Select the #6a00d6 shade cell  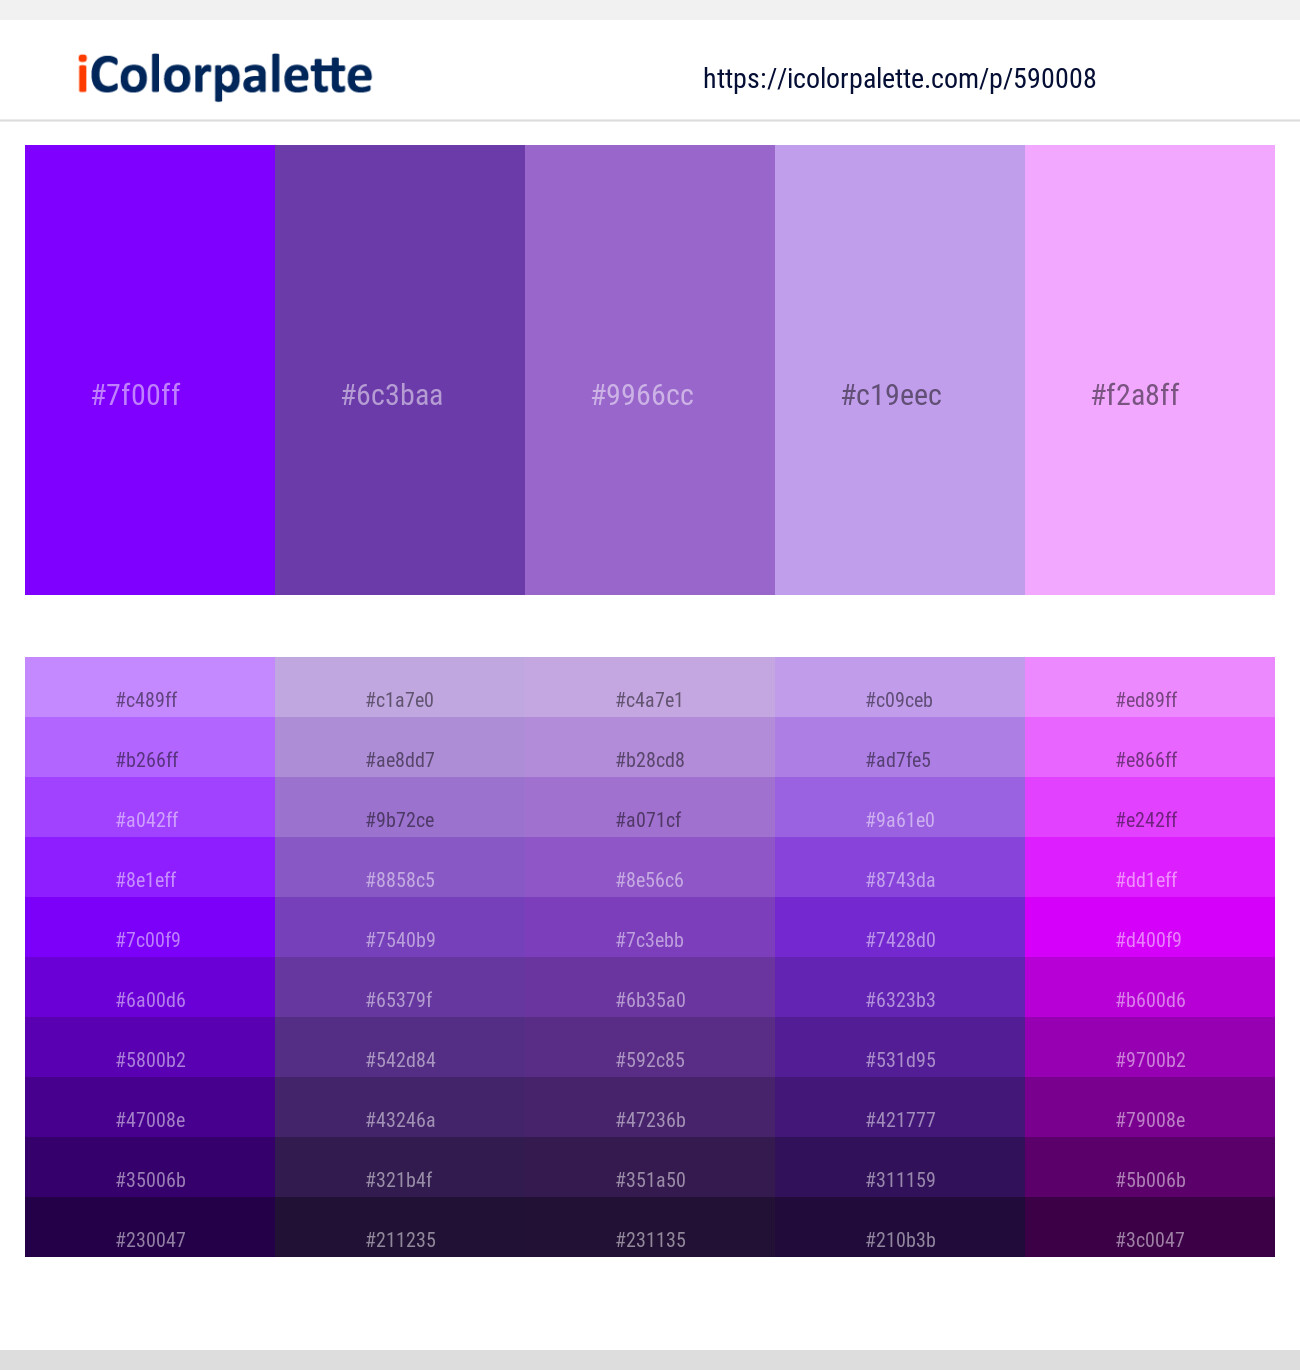coord(150,987)
